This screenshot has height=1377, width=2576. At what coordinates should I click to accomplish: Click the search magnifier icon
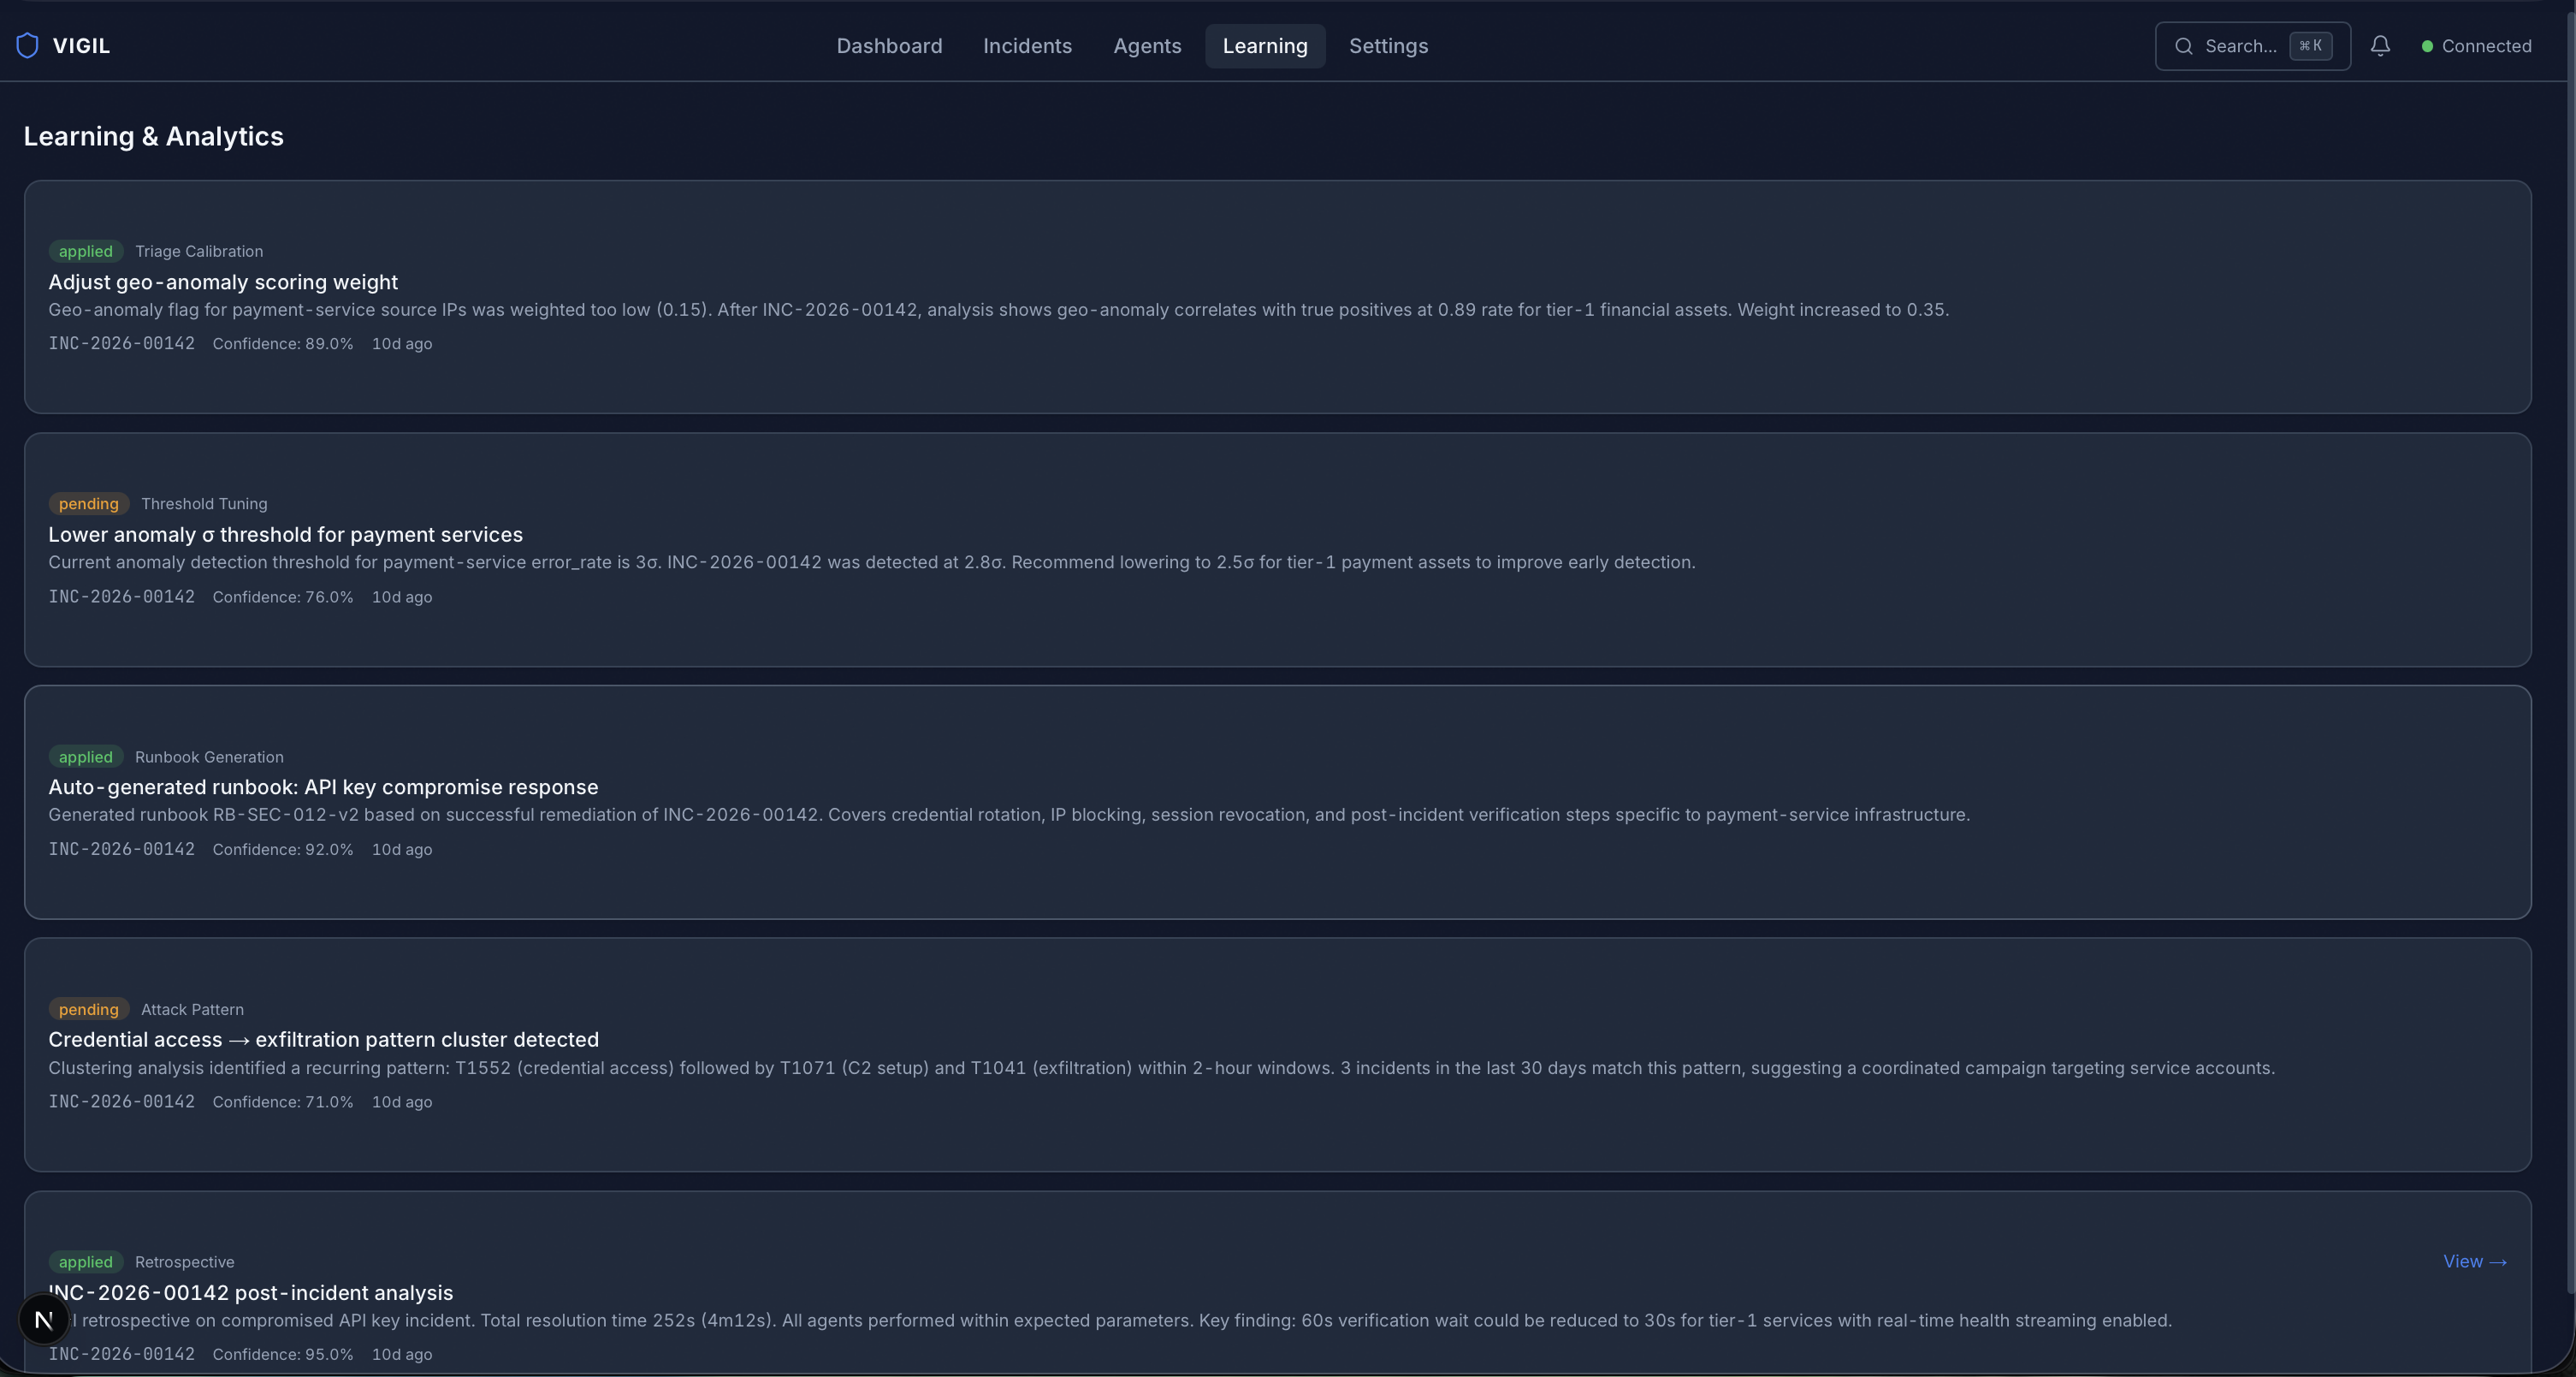pyautogui.click(x=2184, y=46)
